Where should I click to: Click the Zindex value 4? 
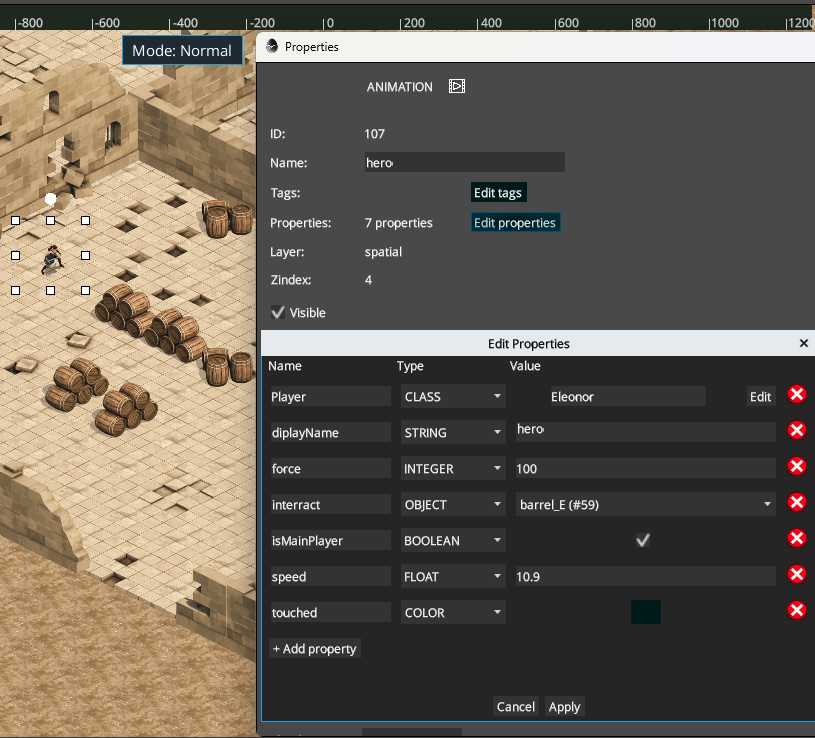click(x=369, y=280)
